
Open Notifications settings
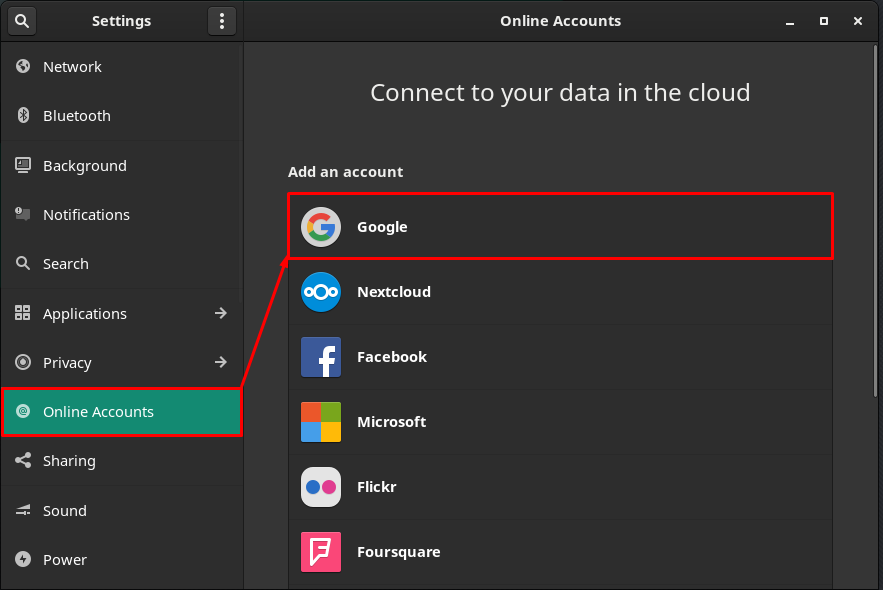tap(122, 214)
